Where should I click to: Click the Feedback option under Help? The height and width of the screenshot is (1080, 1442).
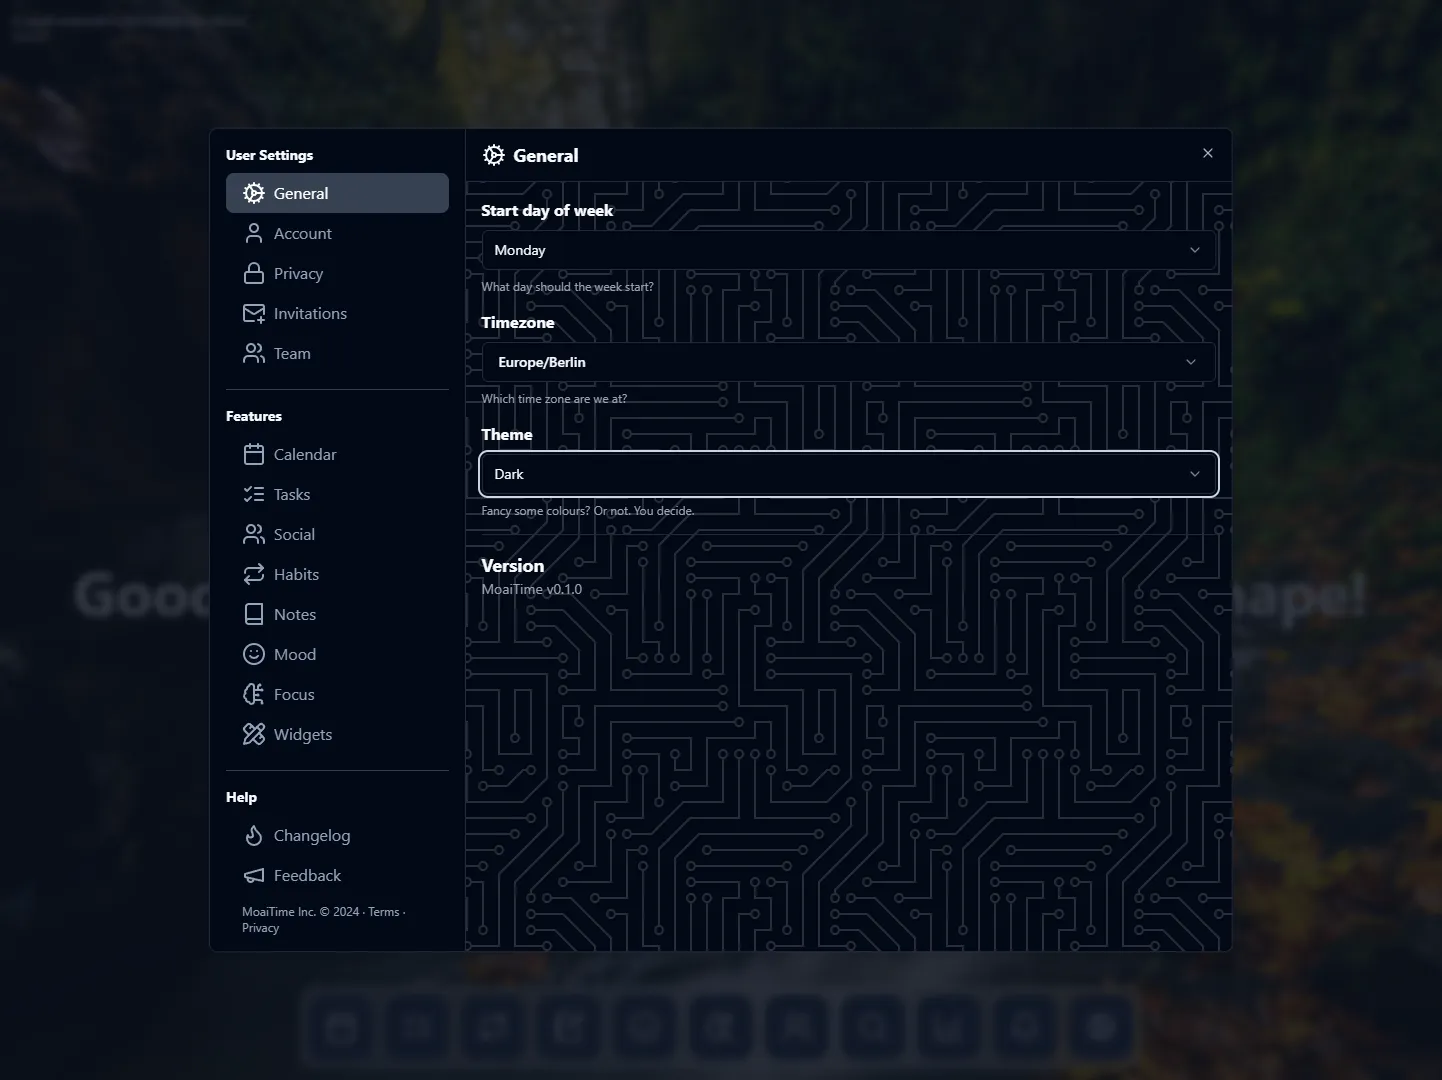306,875
